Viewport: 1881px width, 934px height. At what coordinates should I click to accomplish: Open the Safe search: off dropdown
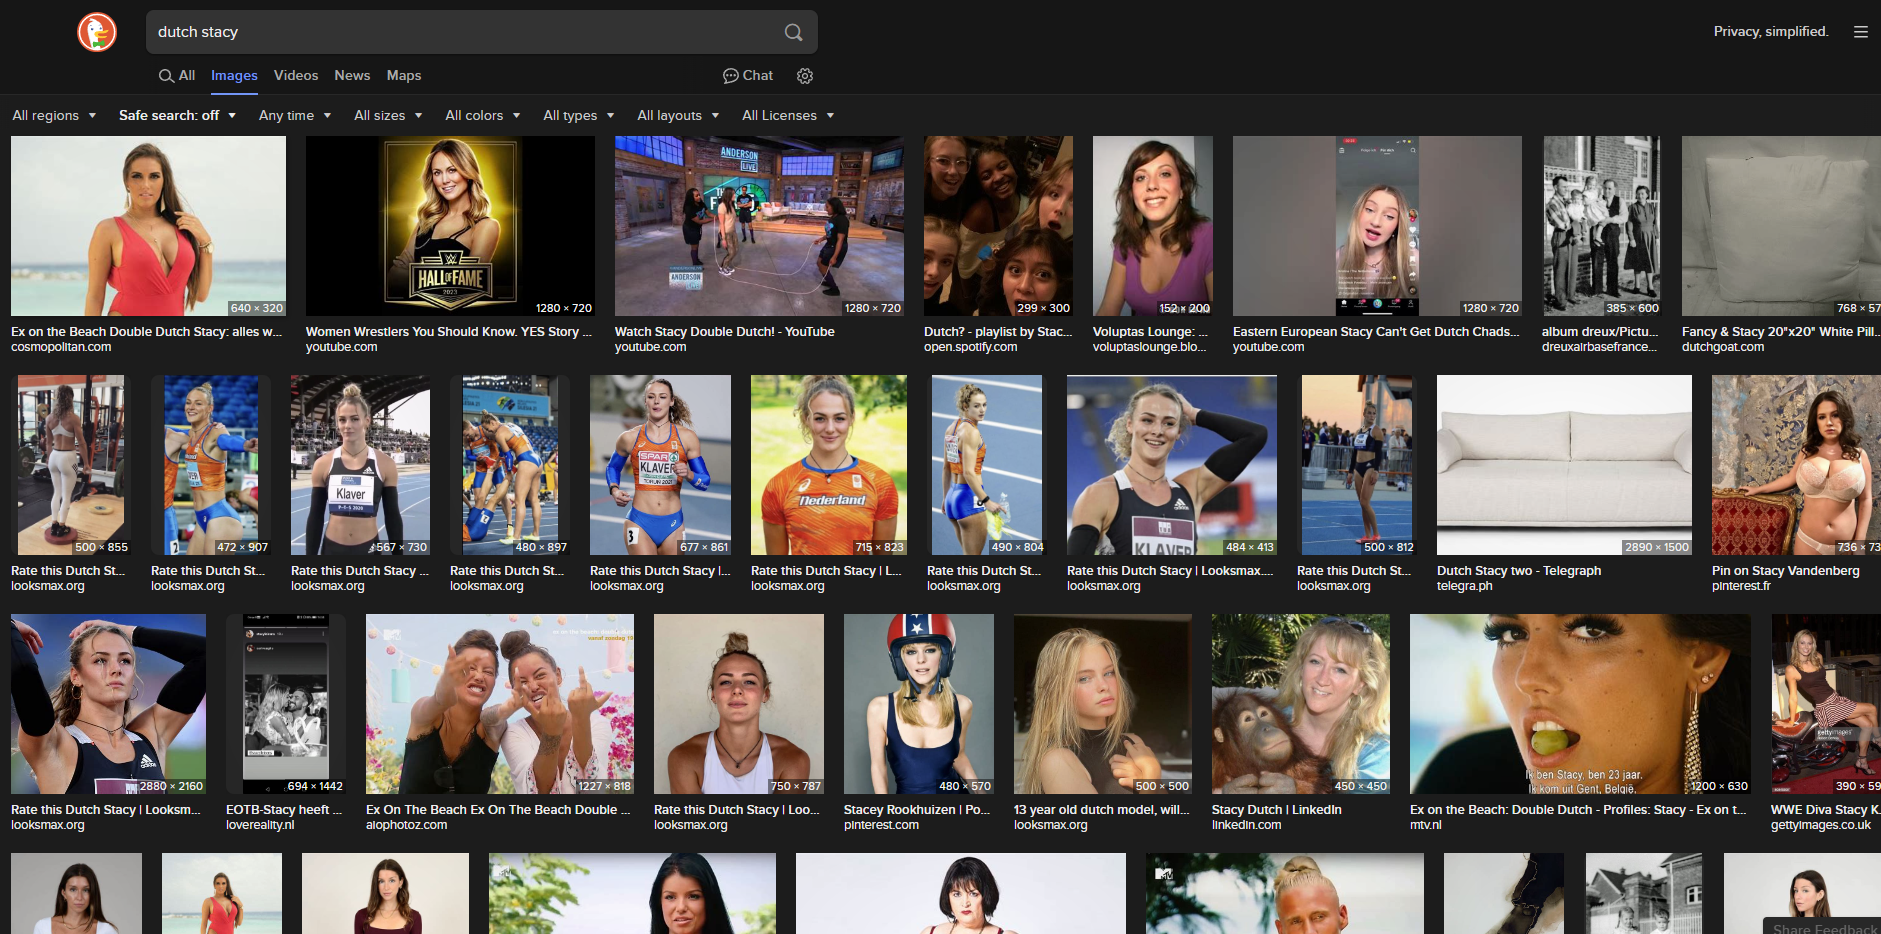pyautogui.click(x=177, y=116)
